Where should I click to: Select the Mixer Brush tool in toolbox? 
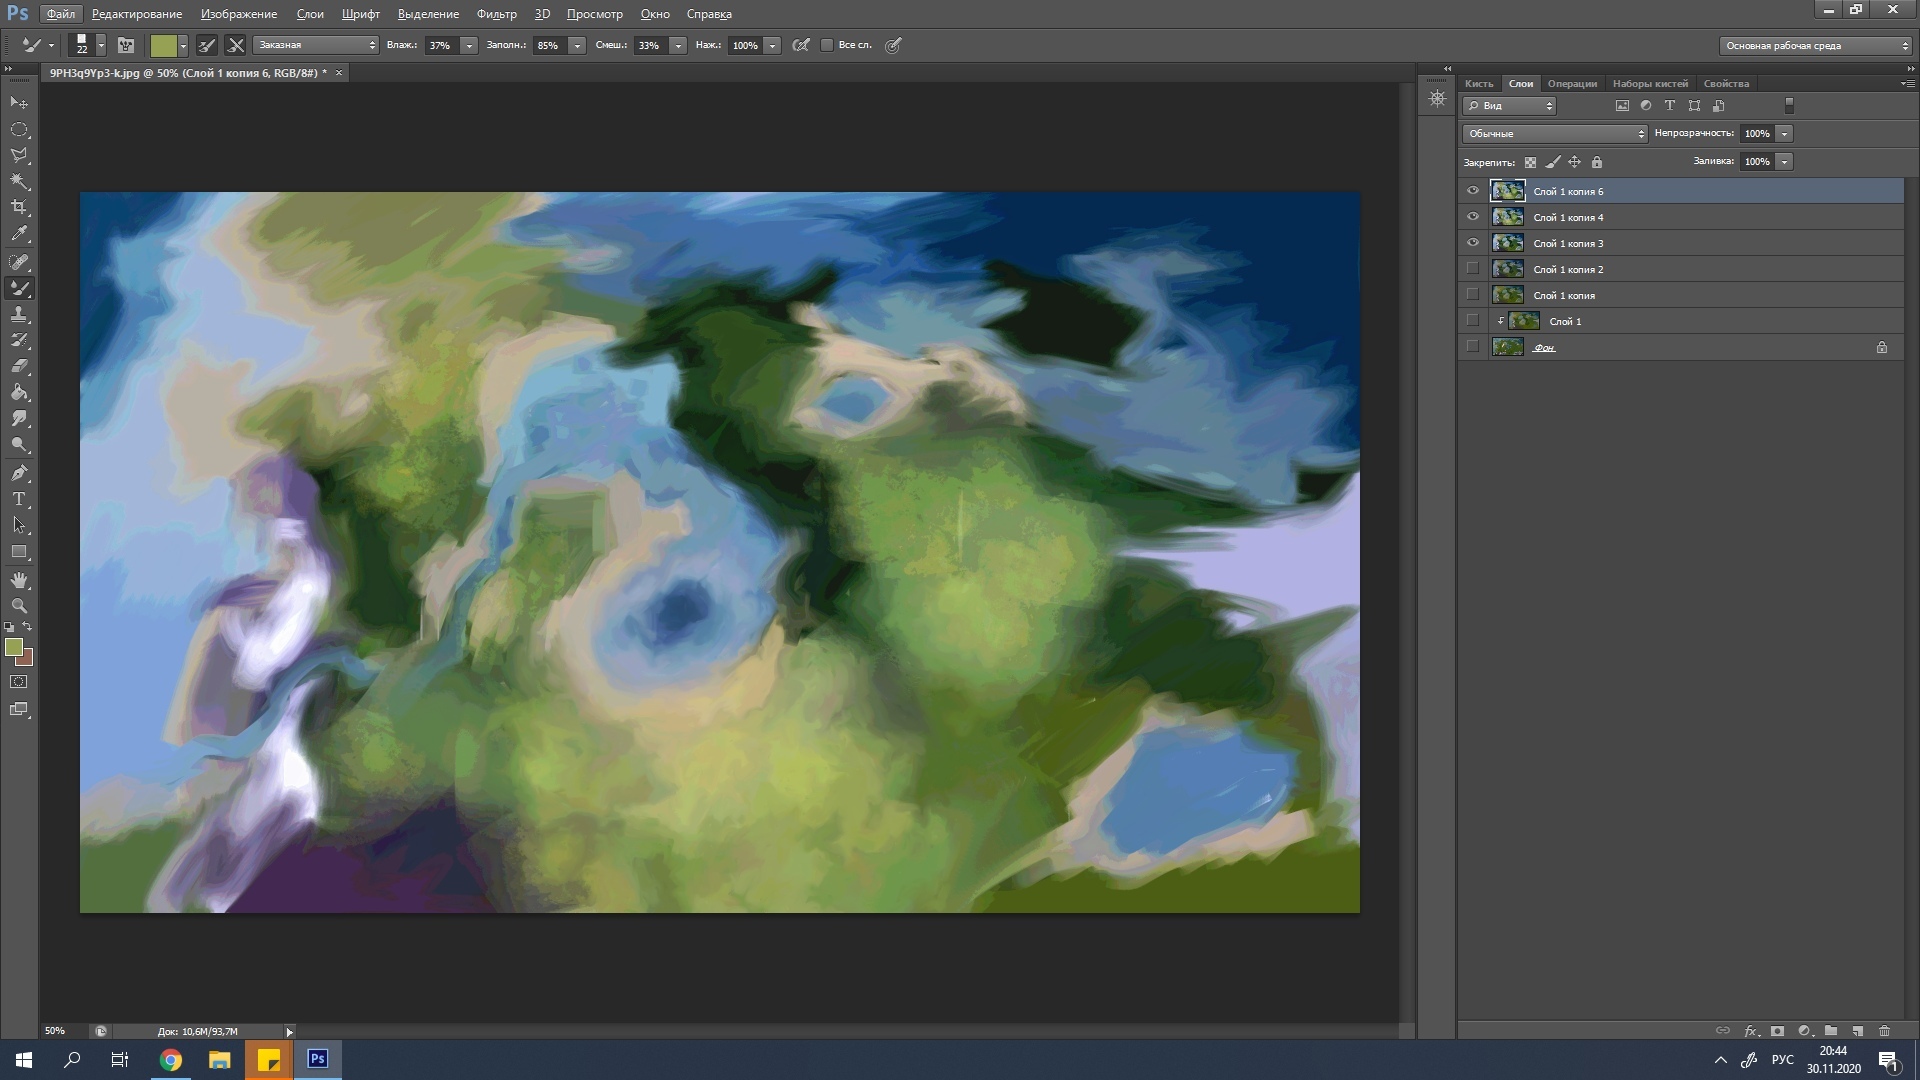pyautogui.click(x=19, y=288)
